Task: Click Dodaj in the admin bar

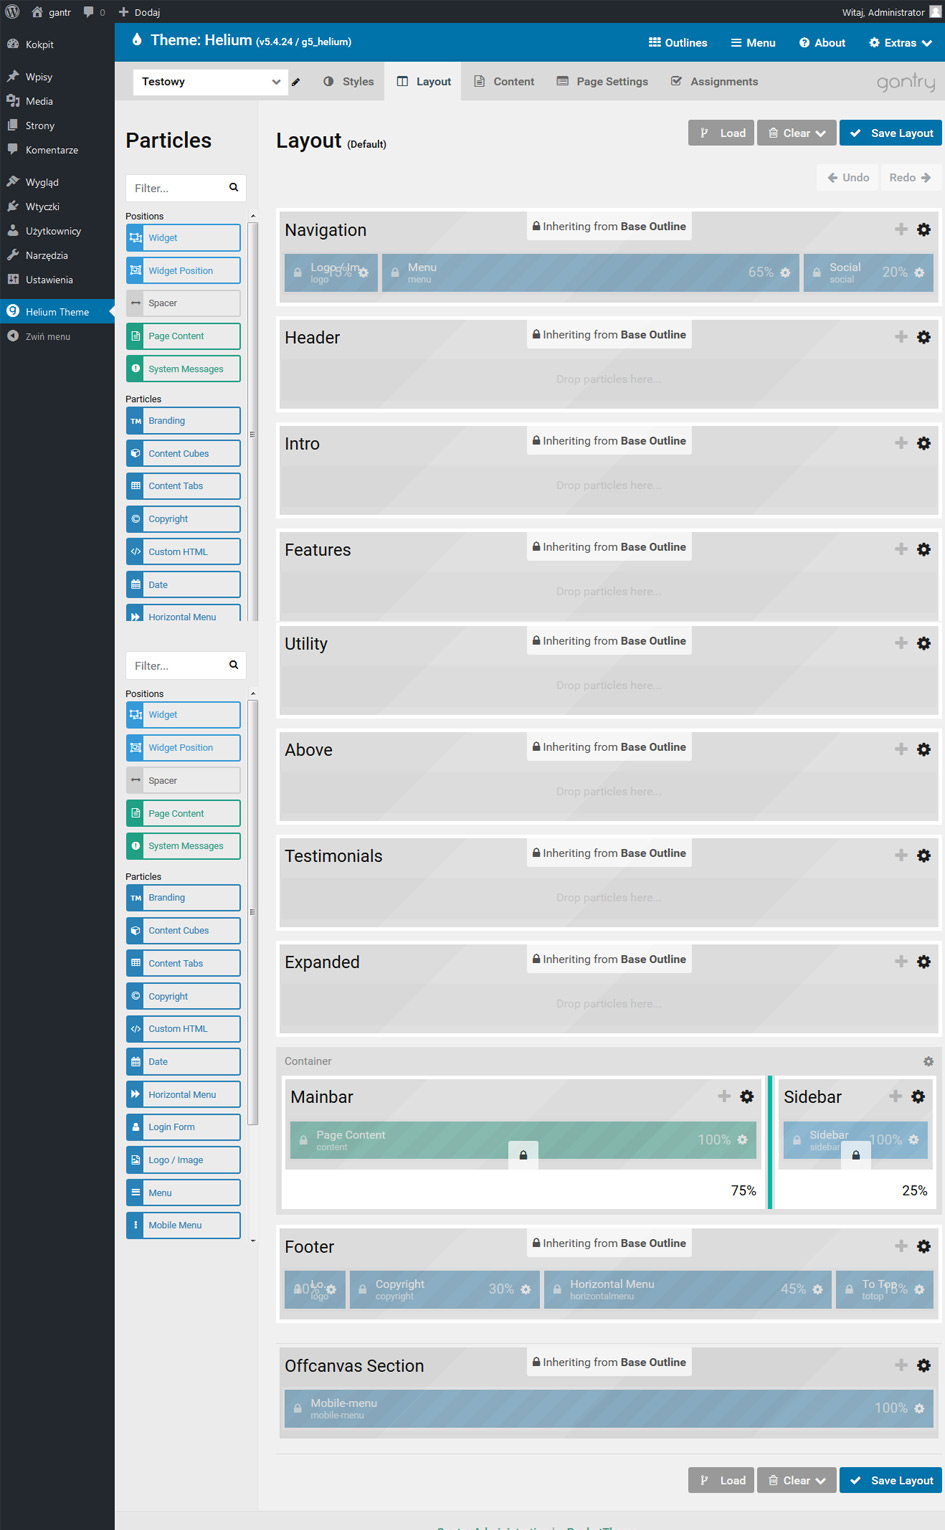Action: pos(139,12)
